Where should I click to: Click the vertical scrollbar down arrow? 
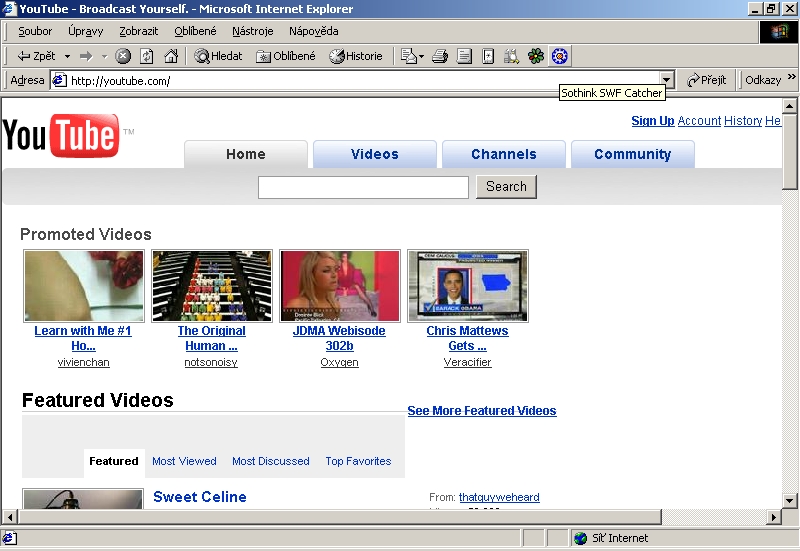tap(789, 500)
